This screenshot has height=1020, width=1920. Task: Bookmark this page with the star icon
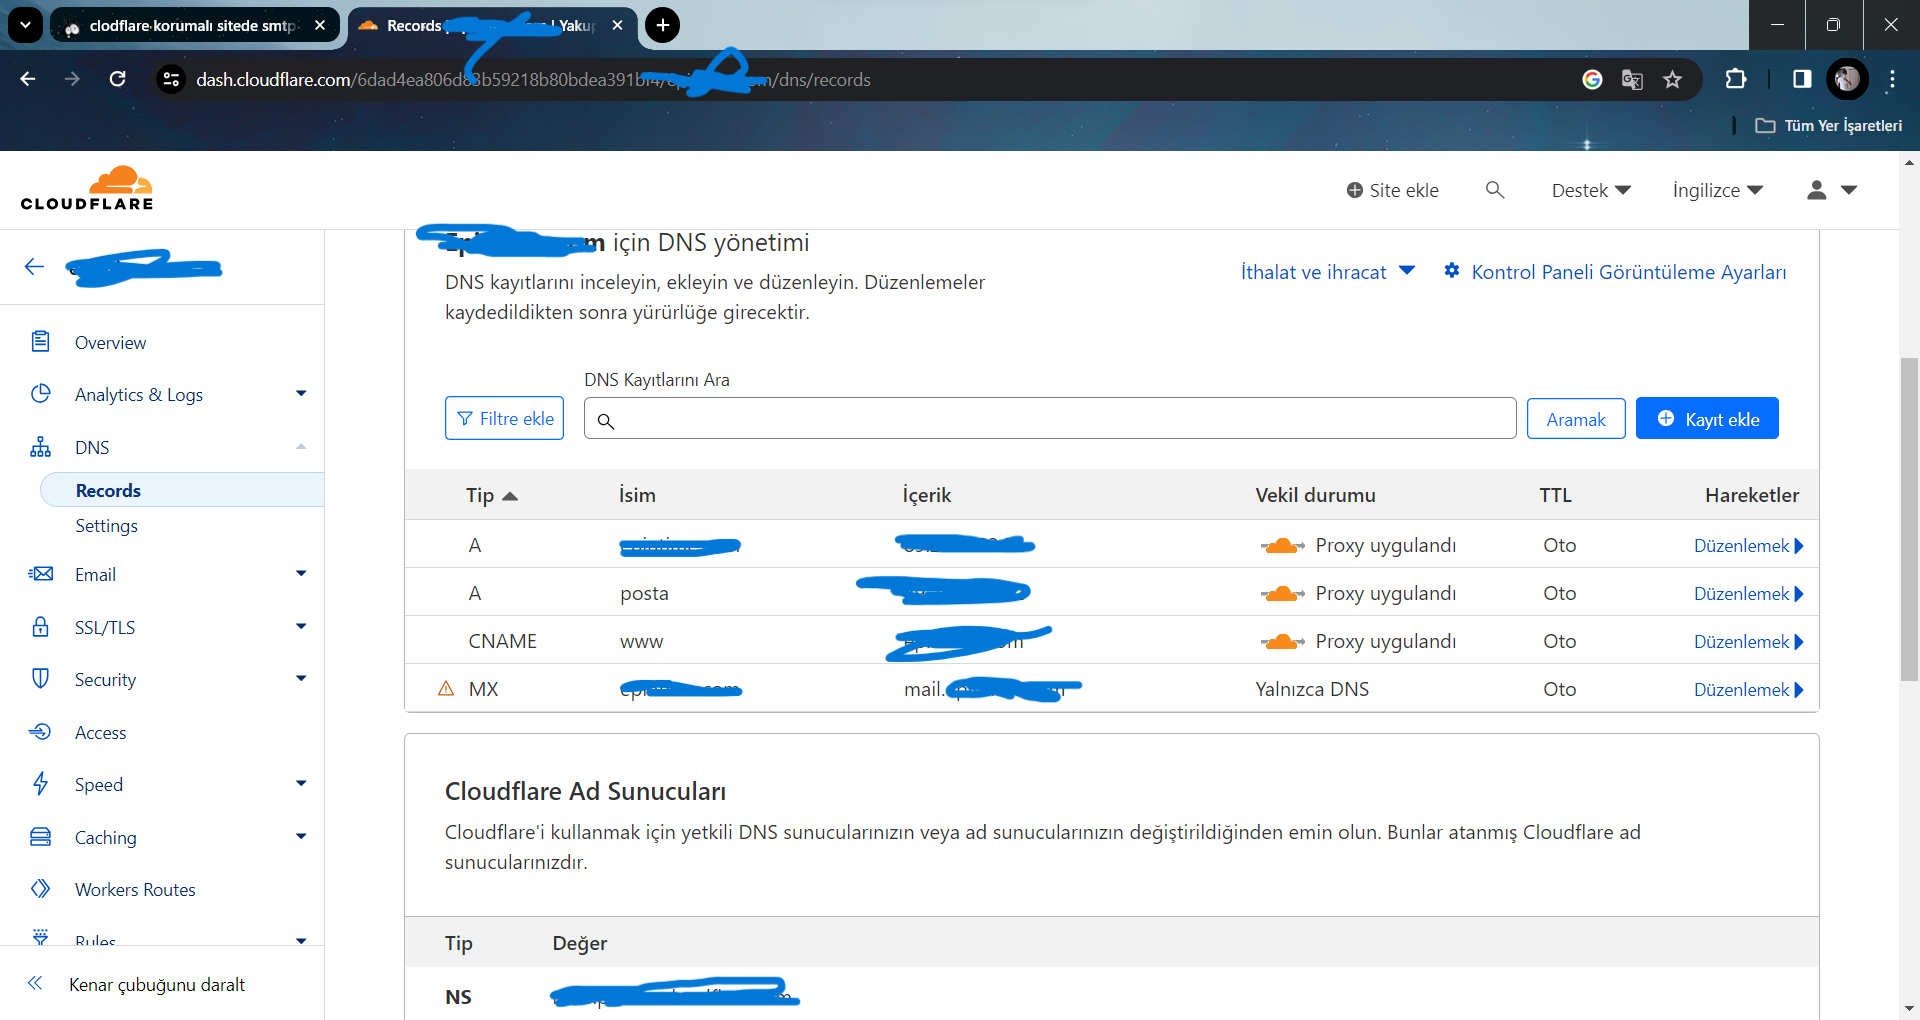(1672, 79)
